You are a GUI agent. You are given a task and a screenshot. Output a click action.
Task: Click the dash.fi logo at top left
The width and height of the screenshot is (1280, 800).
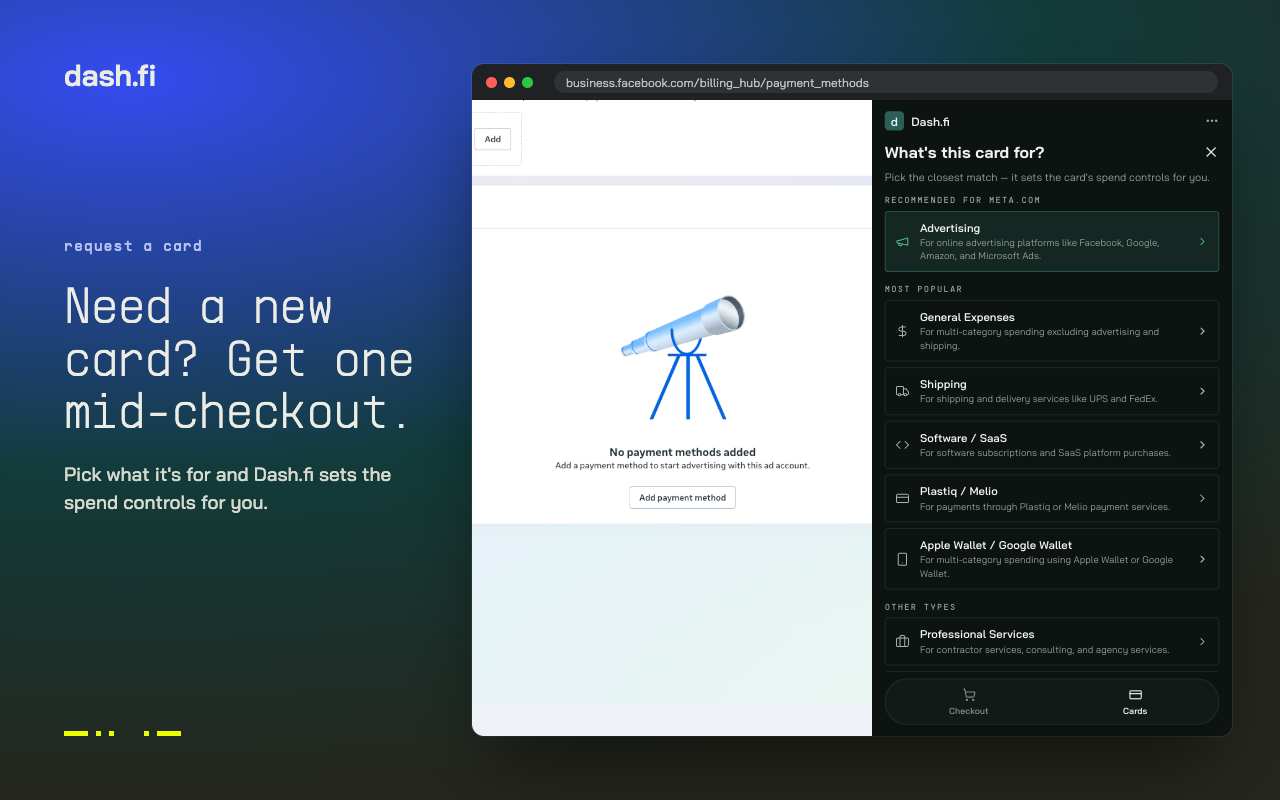110,76
